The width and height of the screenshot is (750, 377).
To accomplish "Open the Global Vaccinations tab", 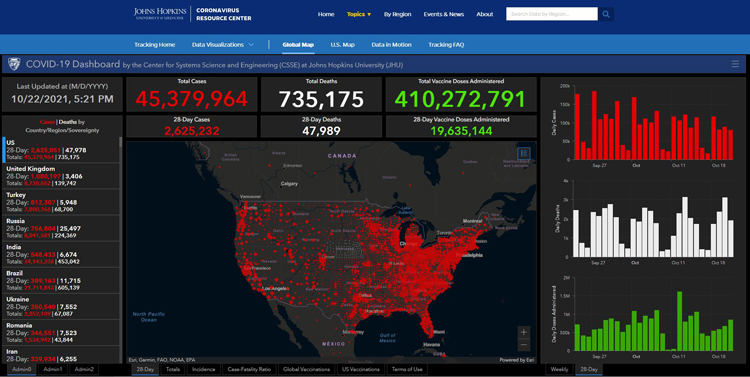I will [x=306, y=369].
